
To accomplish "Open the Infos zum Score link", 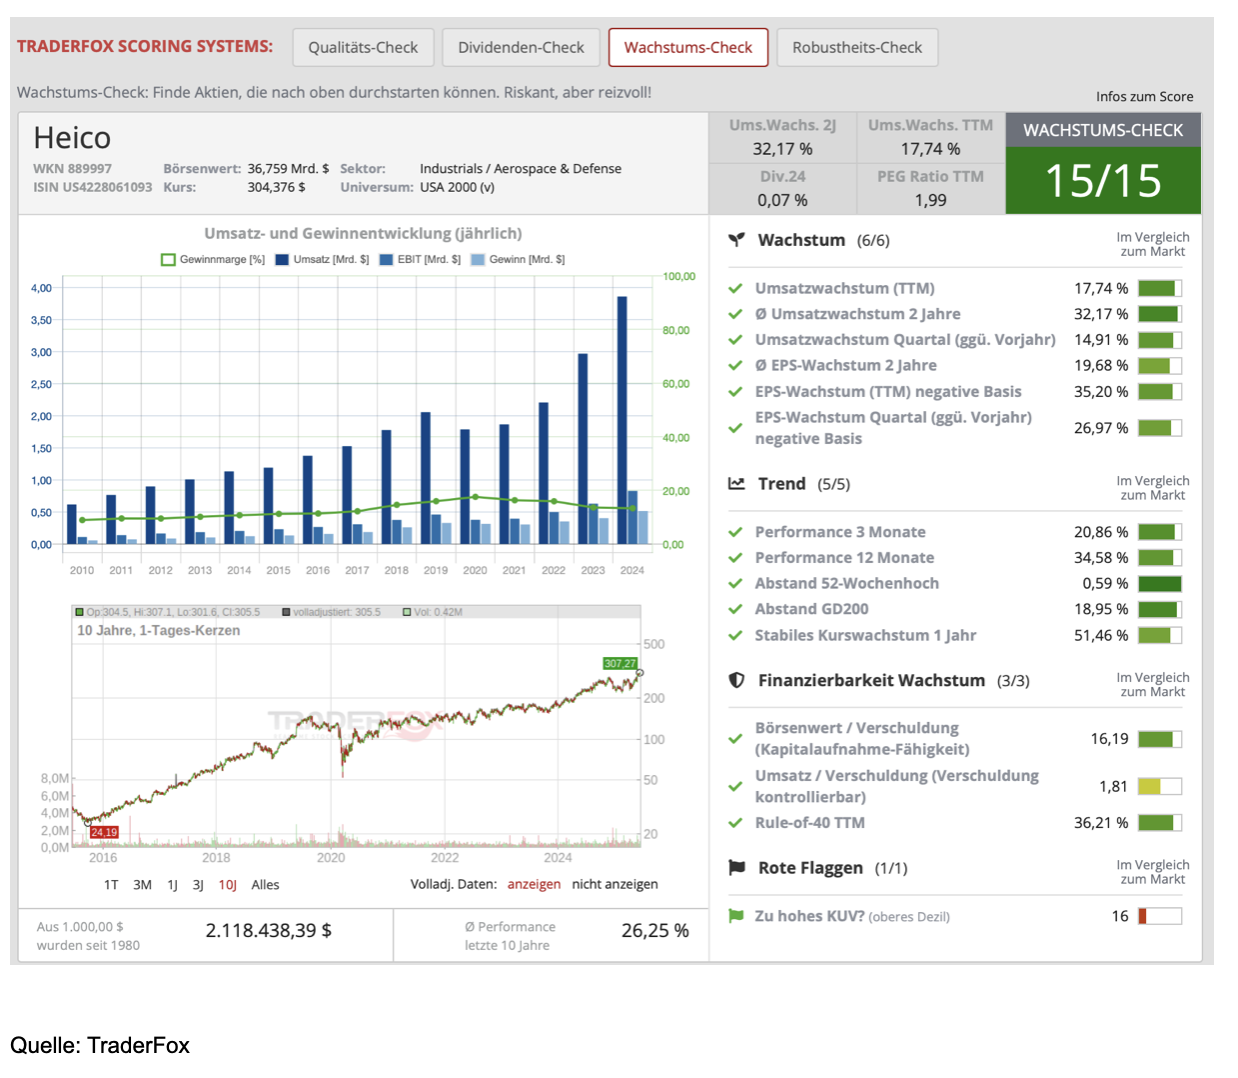I will [x=1144, y=97].
